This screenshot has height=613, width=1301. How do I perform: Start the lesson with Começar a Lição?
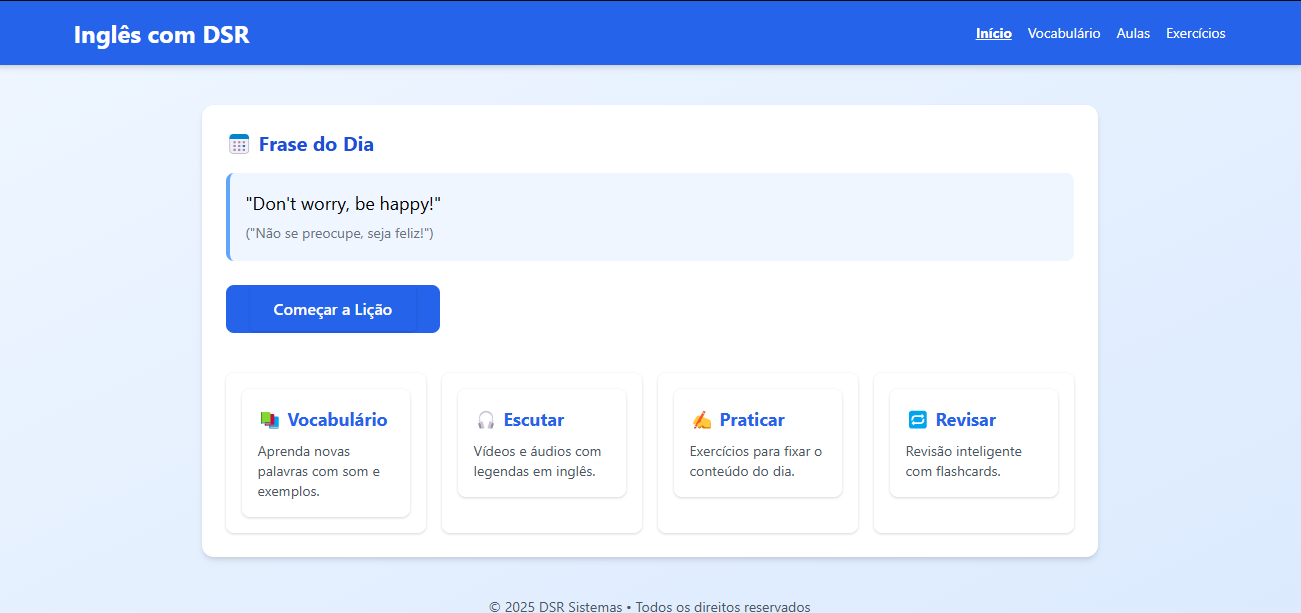(333, 309)
